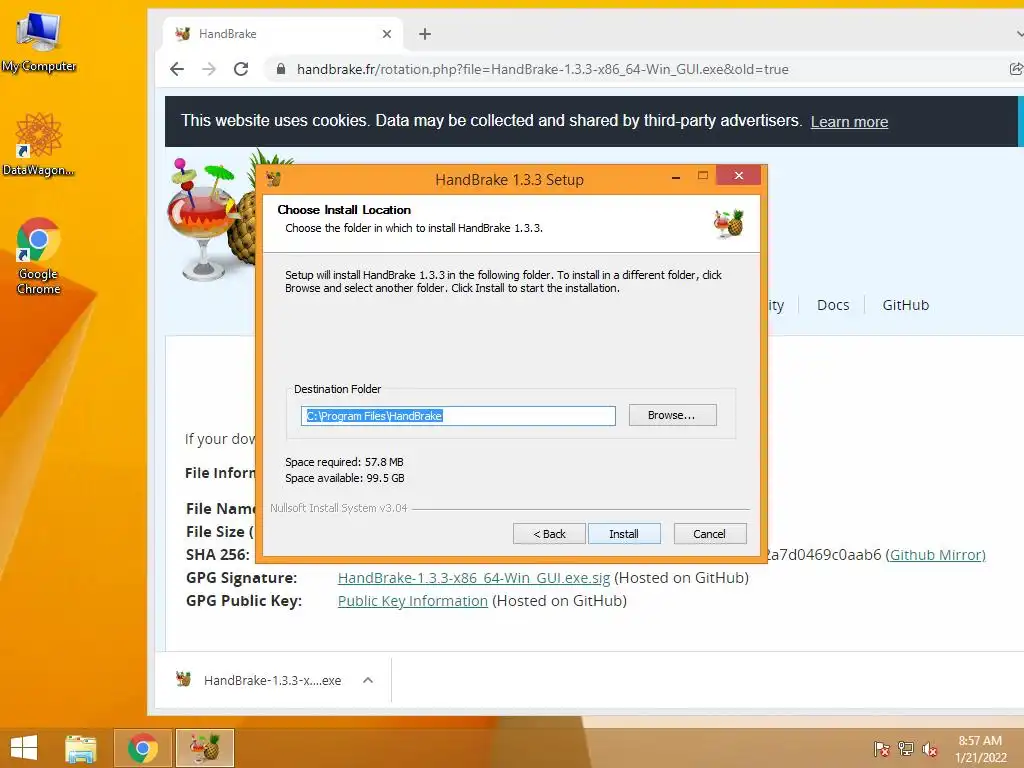Cancel the HandBrake setup wizard
Viewport: 1024px width, 768px height.
tap(709, 534)
